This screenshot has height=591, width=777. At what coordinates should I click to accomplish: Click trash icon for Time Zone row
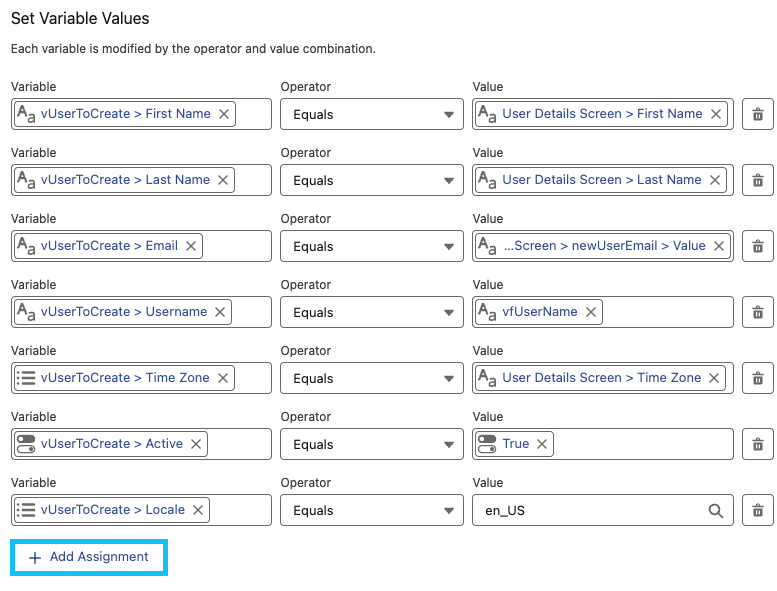(757, 378)
